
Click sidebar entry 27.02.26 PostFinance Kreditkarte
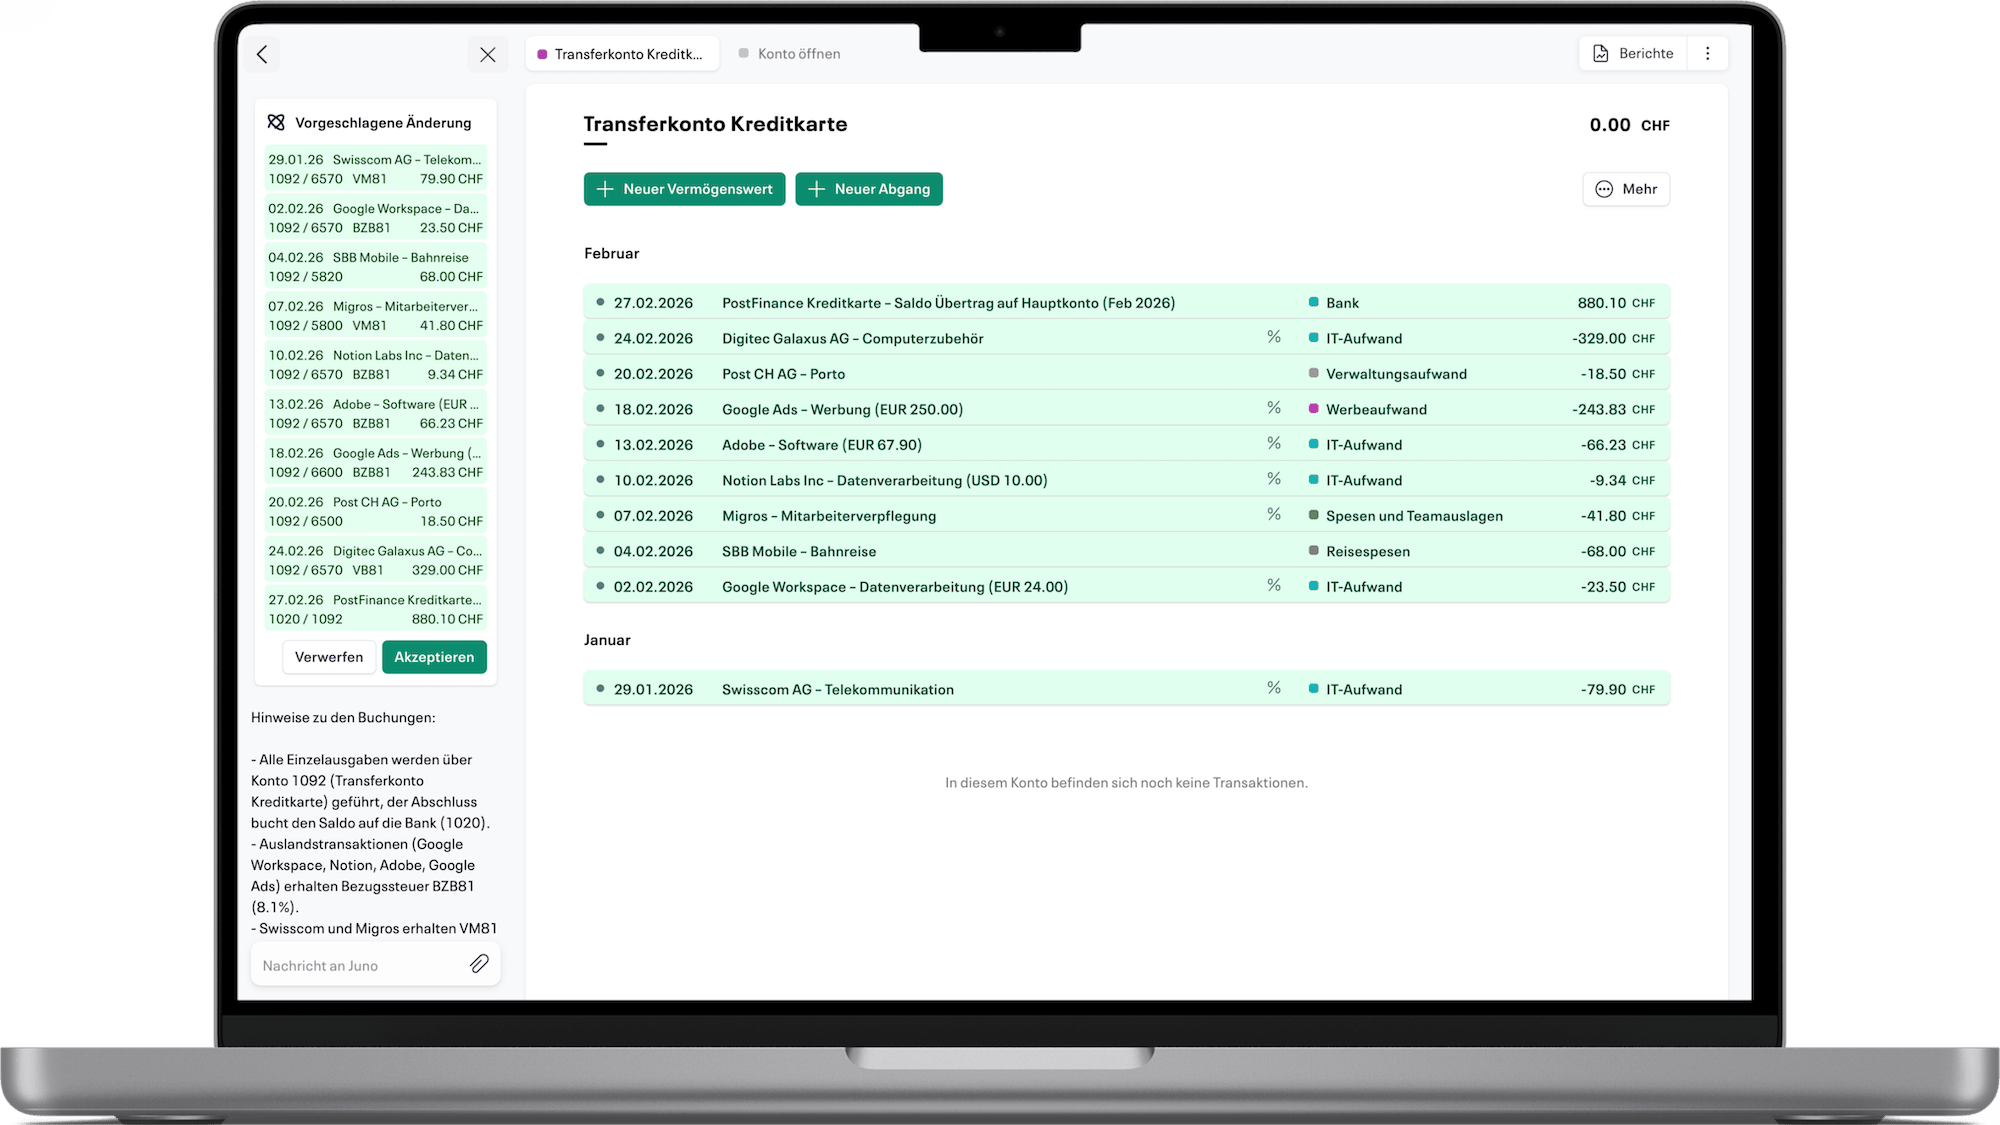pos(375,610)
